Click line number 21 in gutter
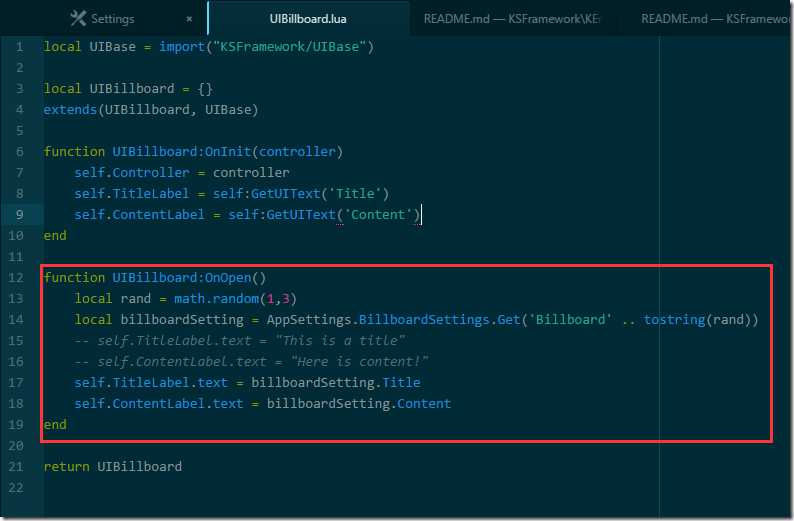Viewport: 794px width, 521px height. (16, 466)
